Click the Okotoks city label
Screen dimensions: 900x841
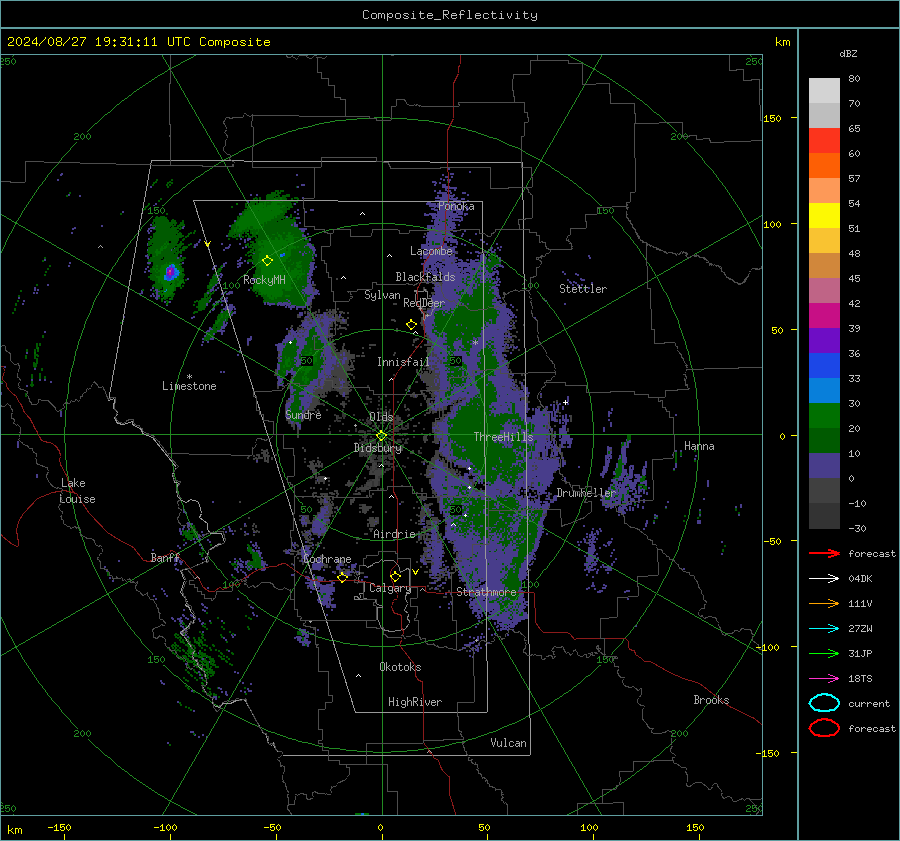400,667
